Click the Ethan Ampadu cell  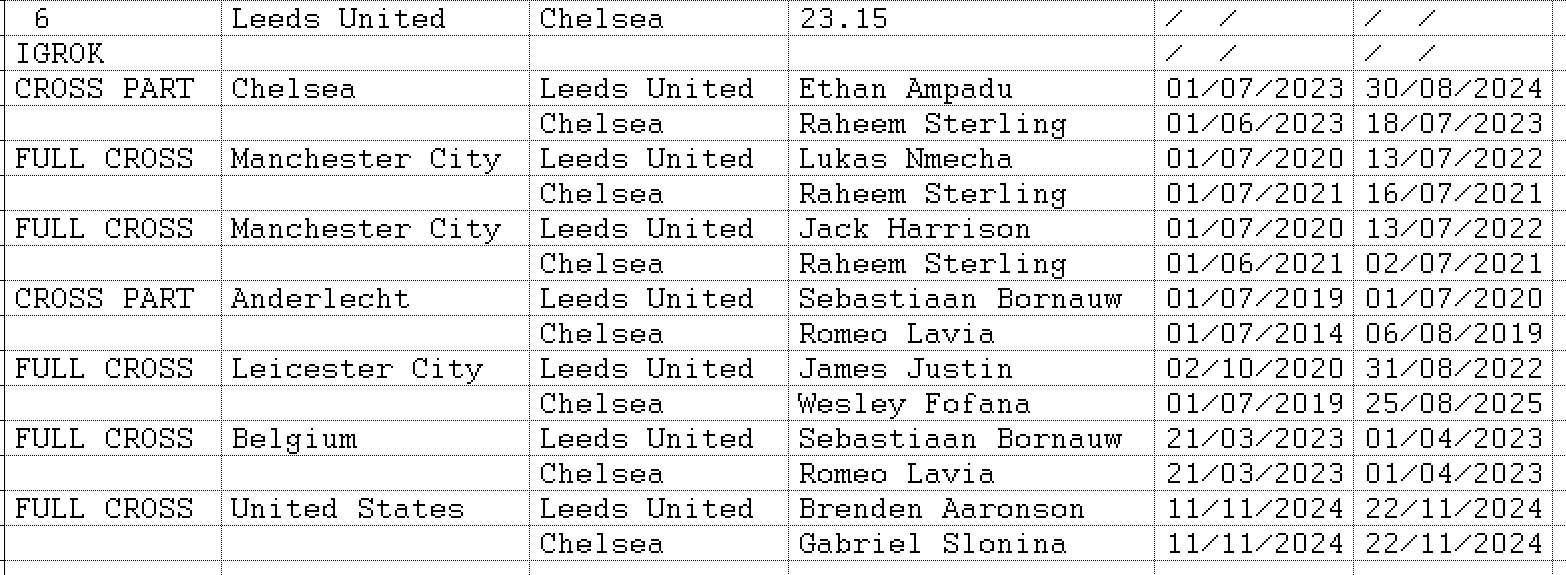pyautogui.click(x=905, y=89)
